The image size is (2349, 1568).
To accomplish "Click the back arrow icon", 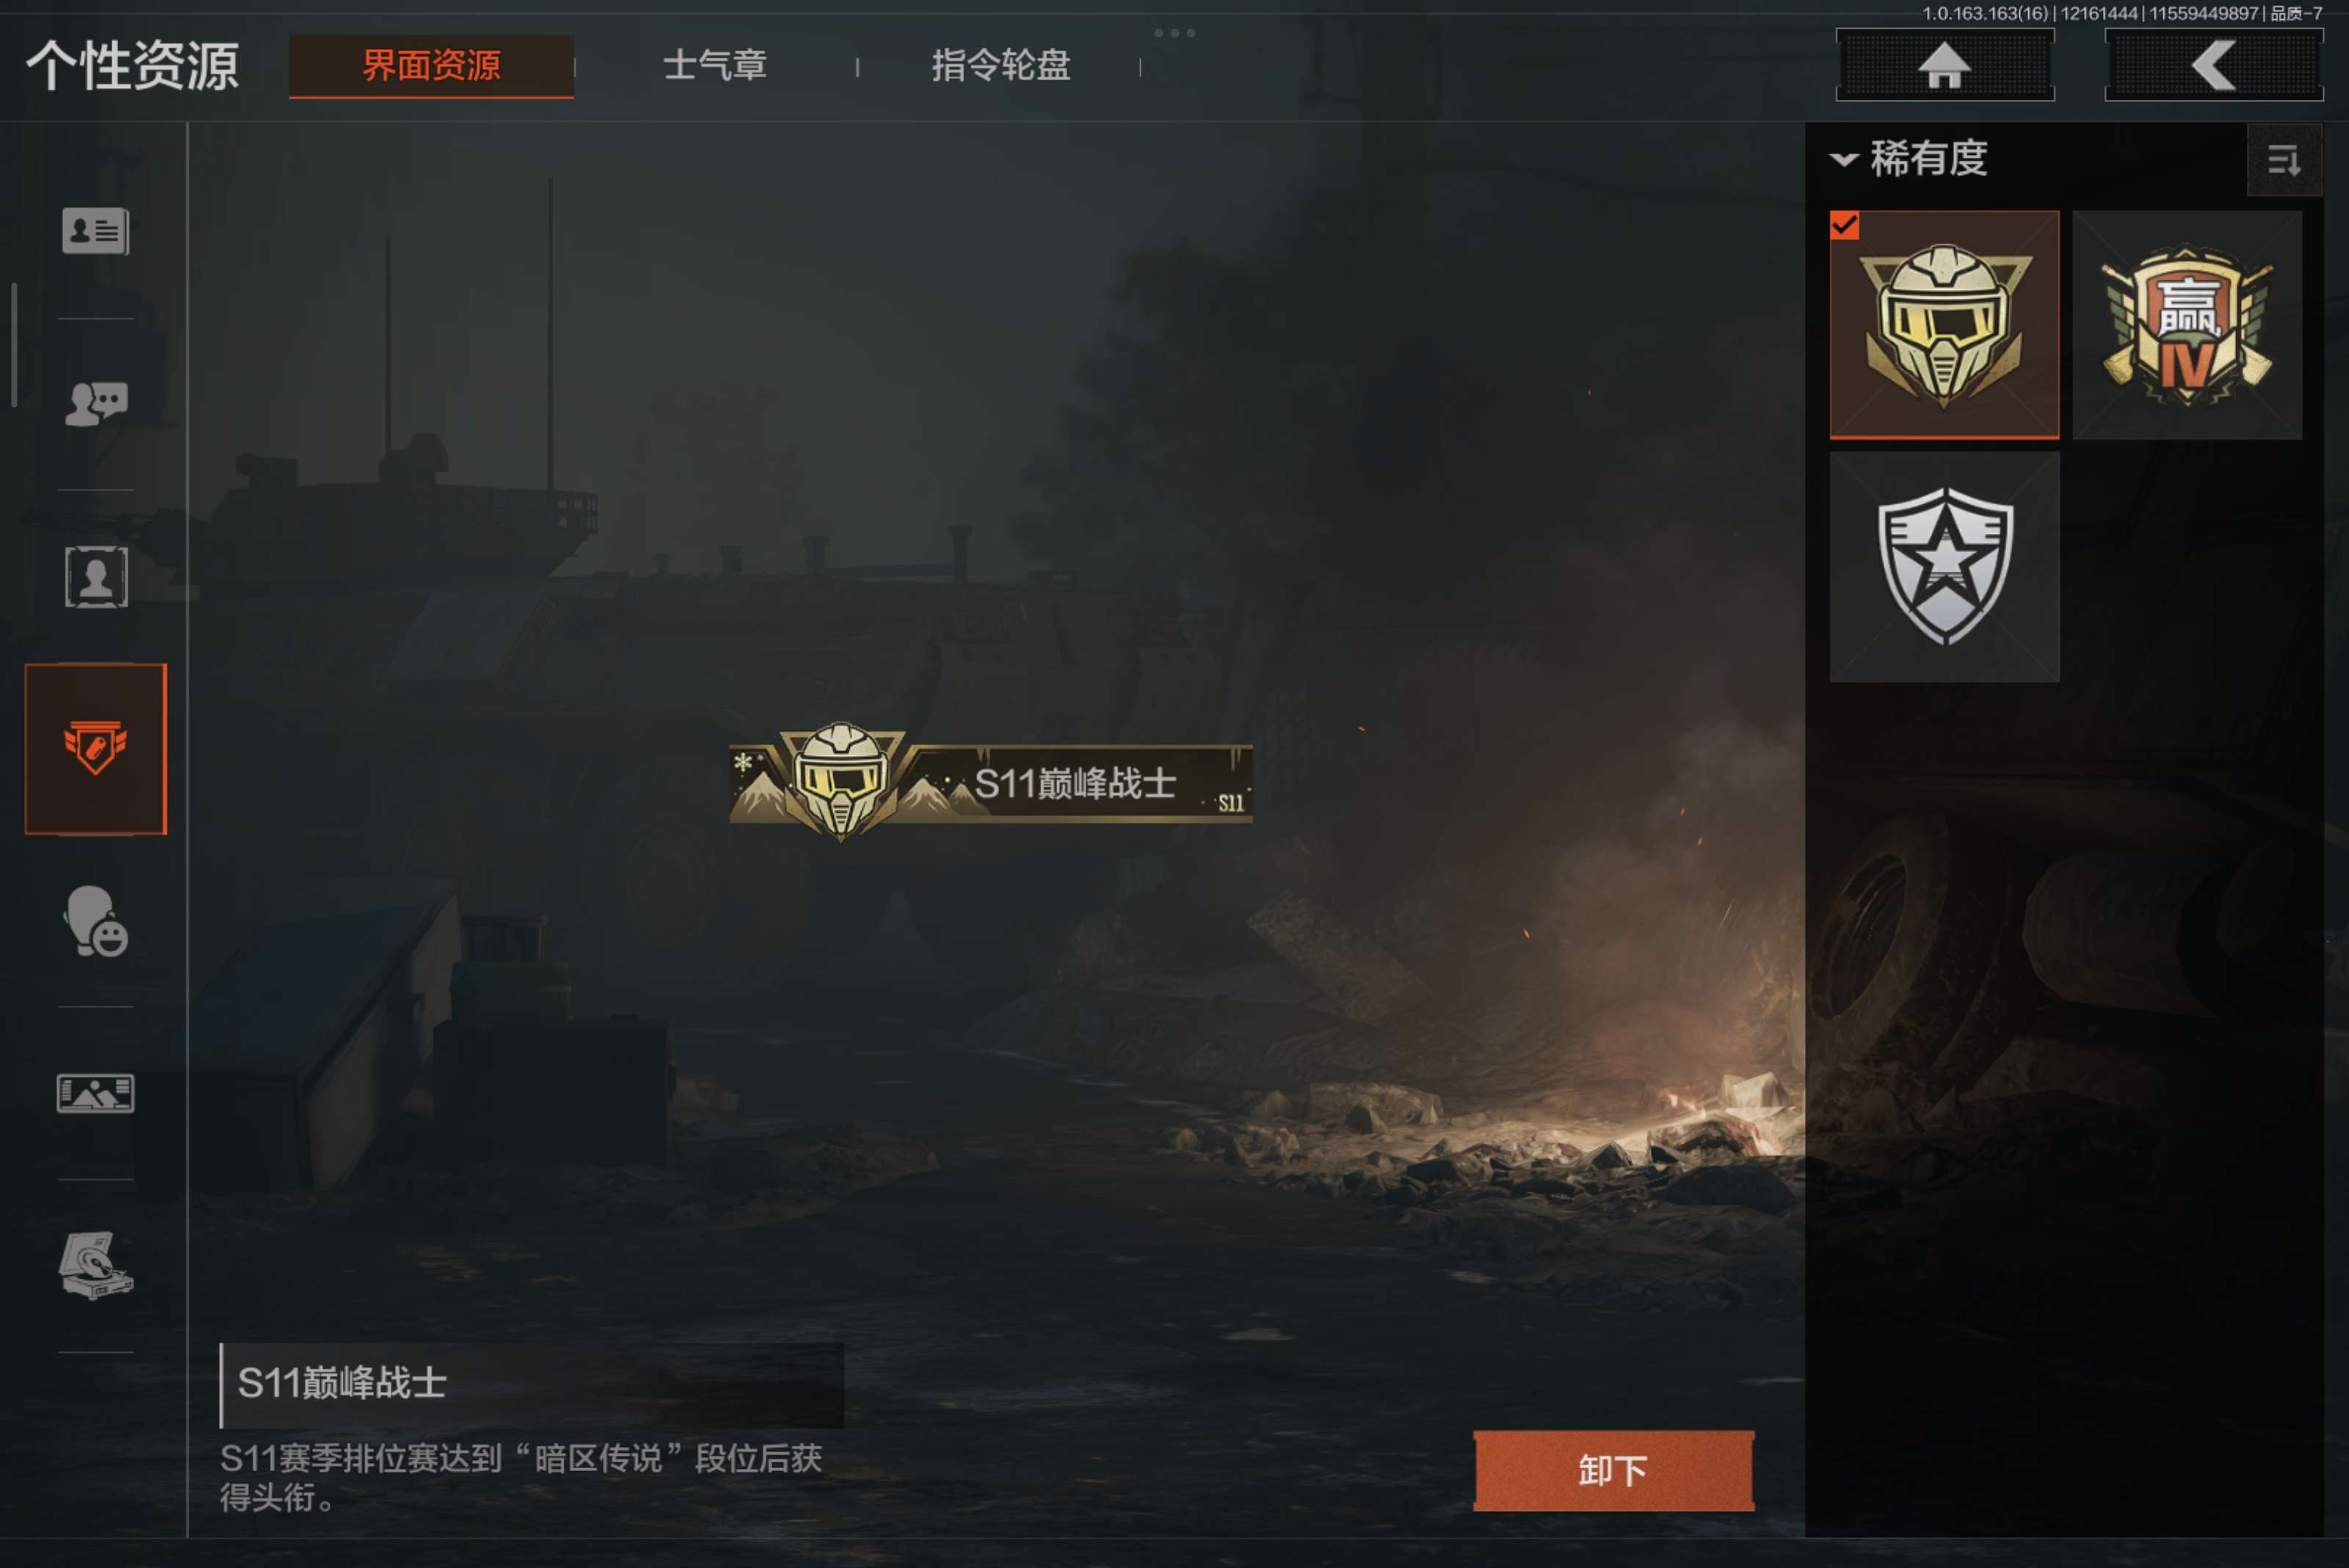I will (2213, 66).
